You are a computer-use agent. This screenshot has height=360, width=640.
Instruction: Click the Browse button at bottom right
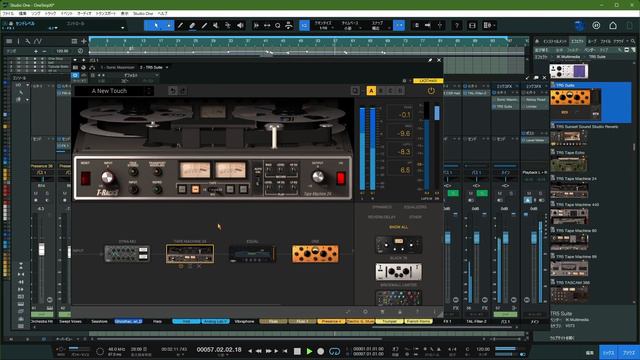coord(629,353)
